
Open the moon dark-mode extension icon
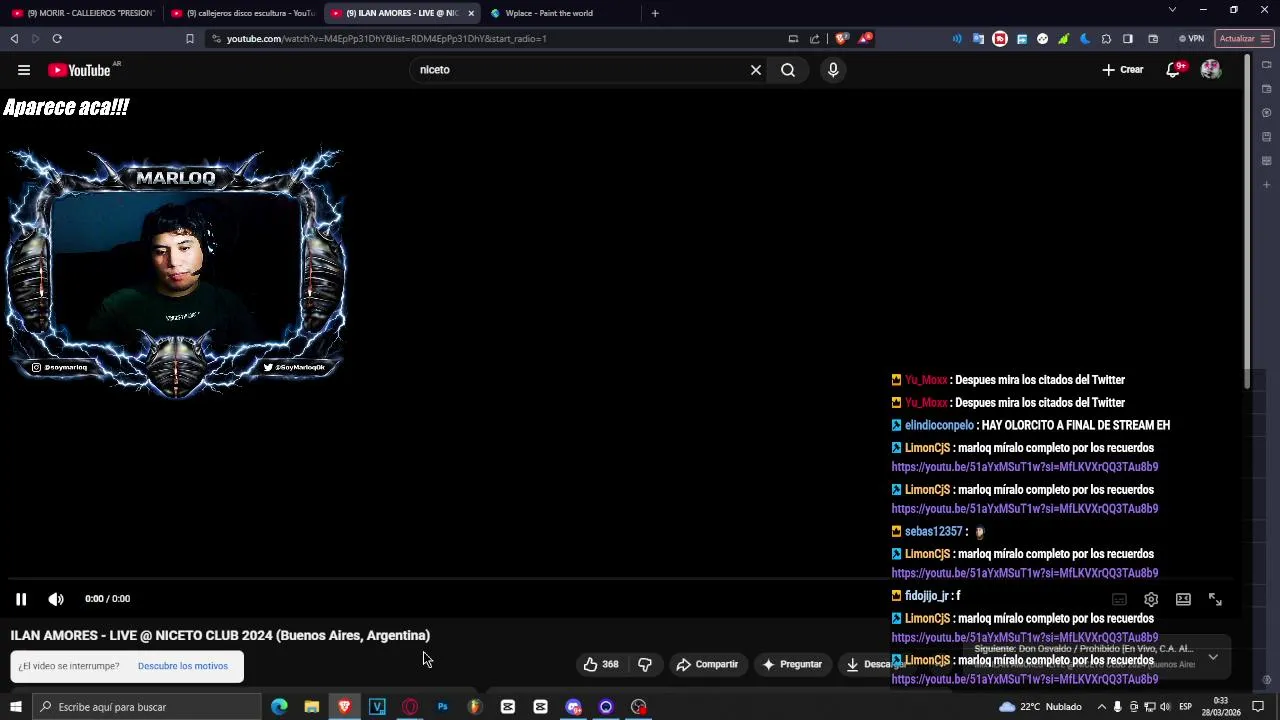(1085, 39)
